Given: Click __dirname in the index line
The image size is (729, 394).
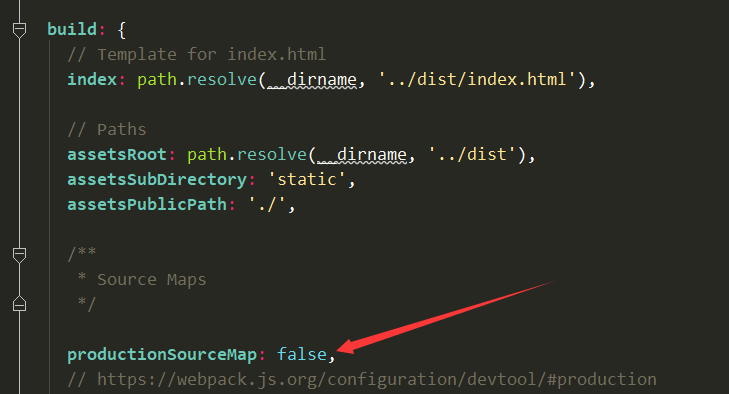Looking at the screenshot, I should coord(311,80).
